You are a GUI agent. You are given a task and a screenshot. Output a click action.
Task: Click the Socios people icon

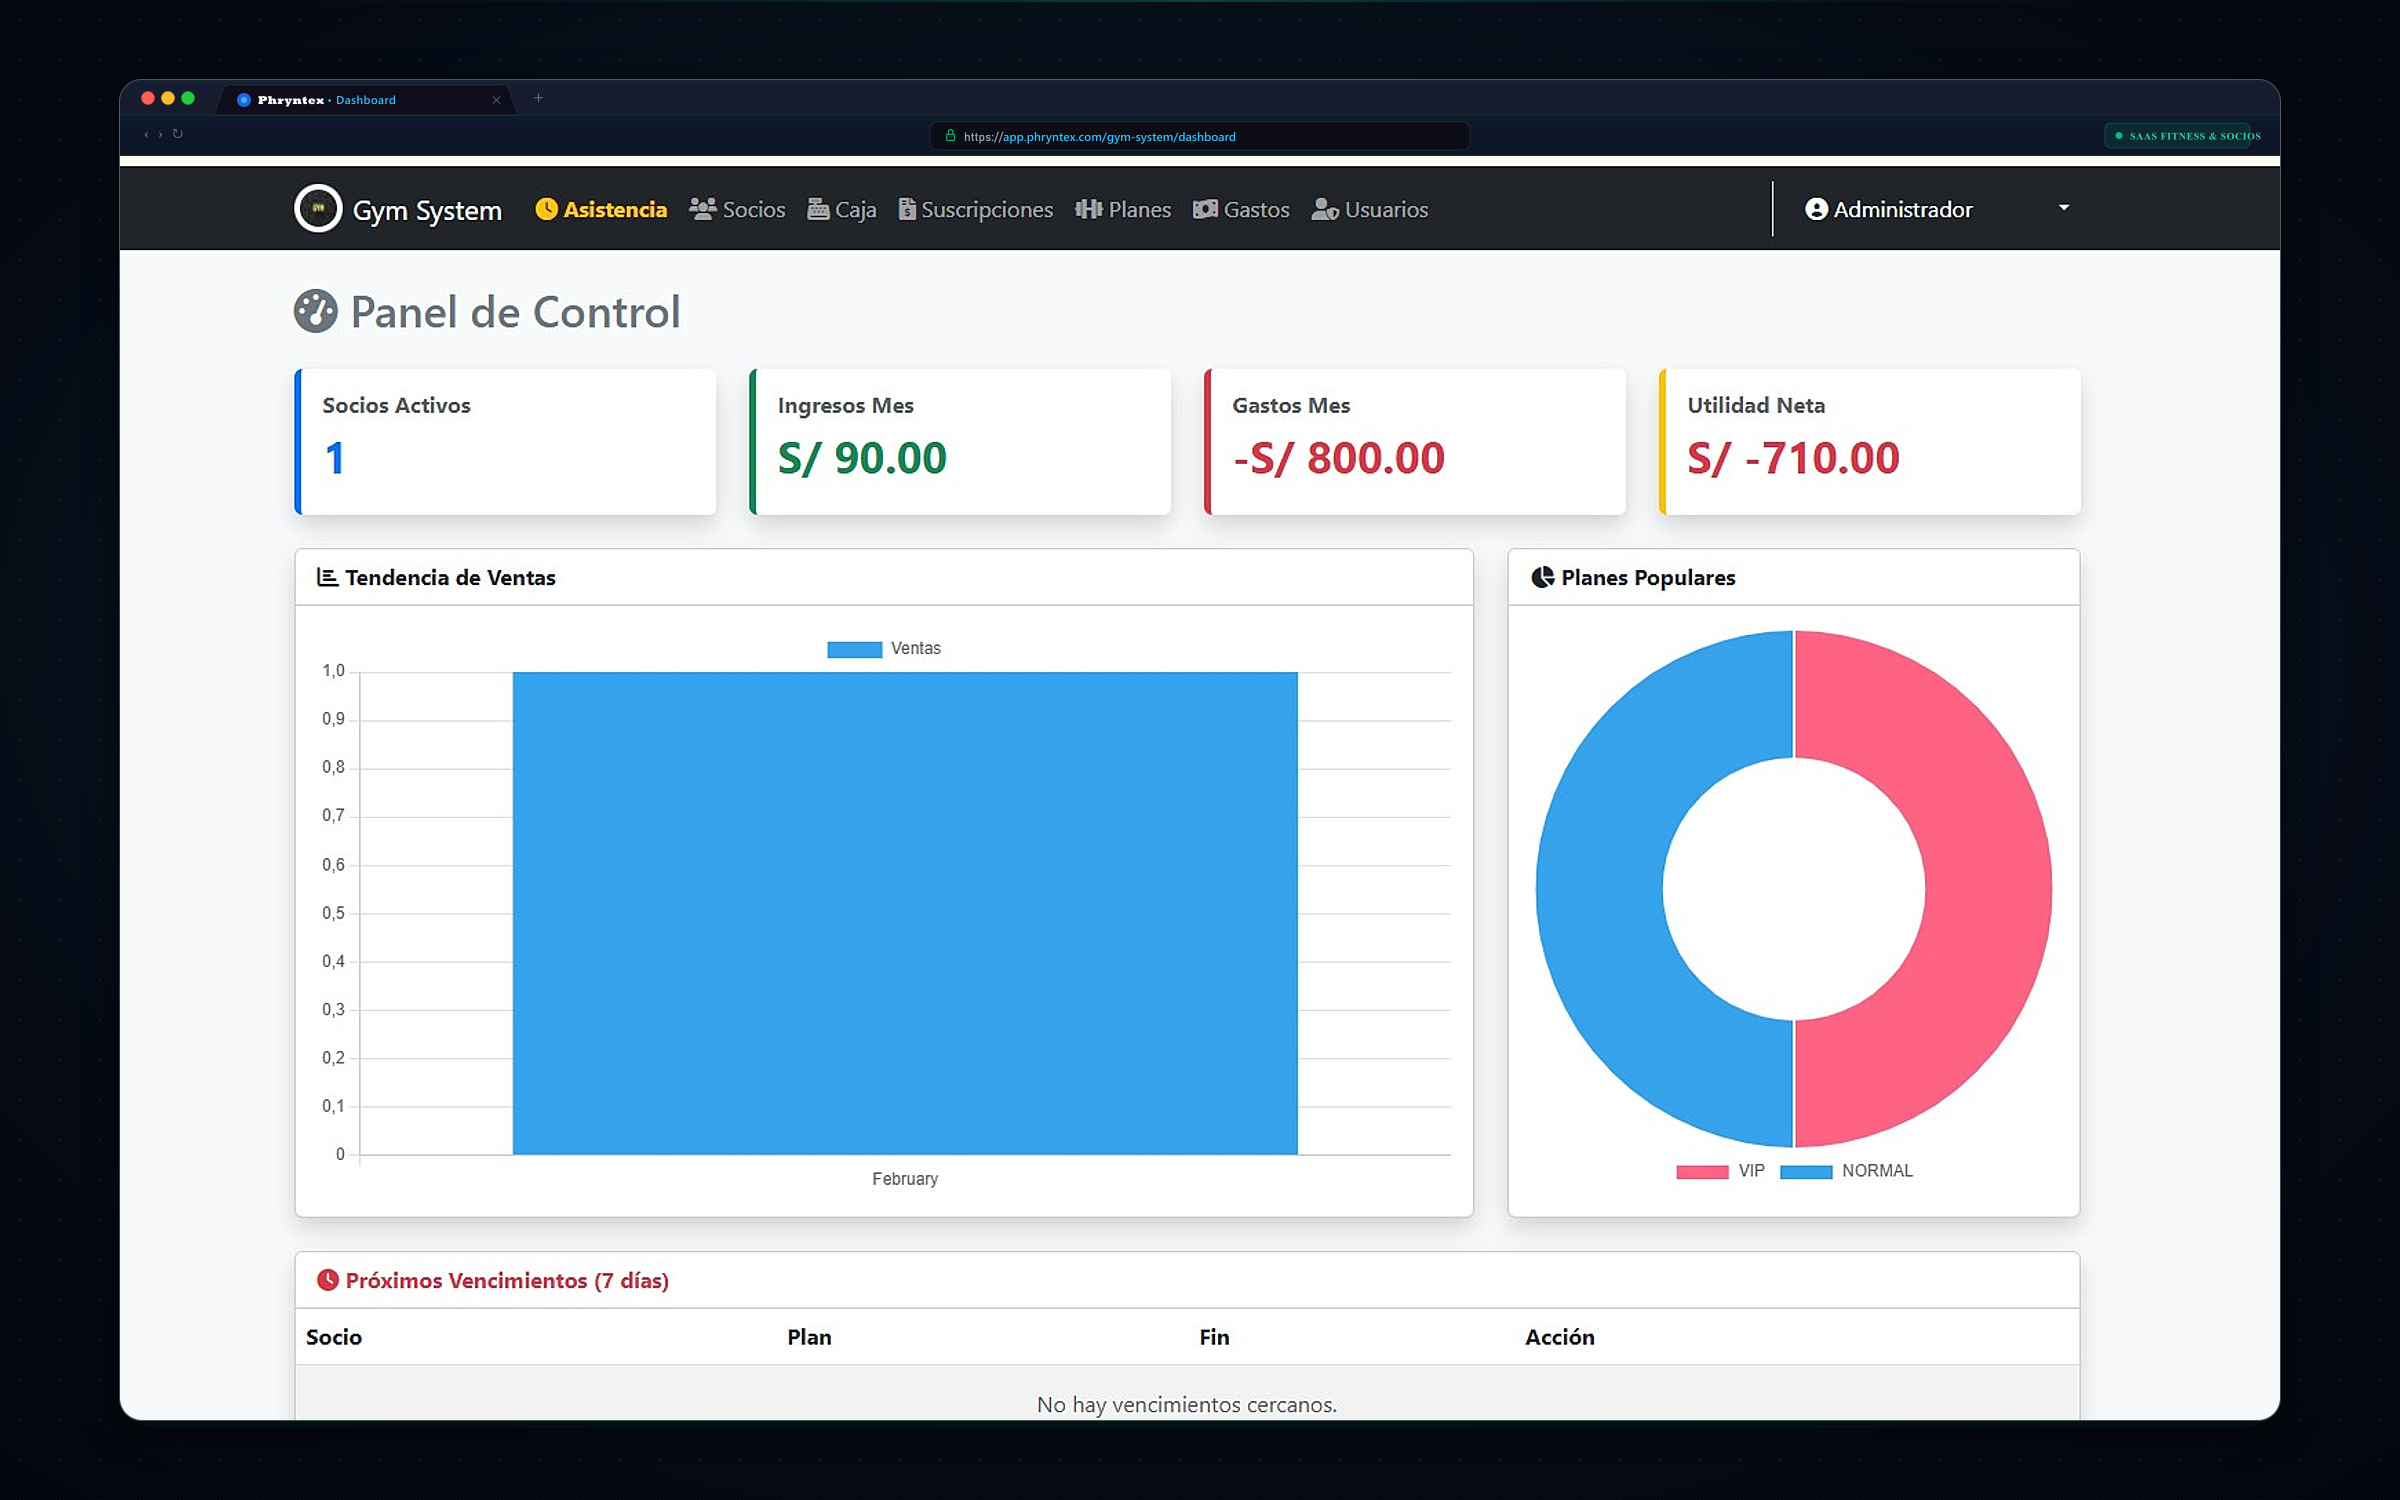point(702,209)
